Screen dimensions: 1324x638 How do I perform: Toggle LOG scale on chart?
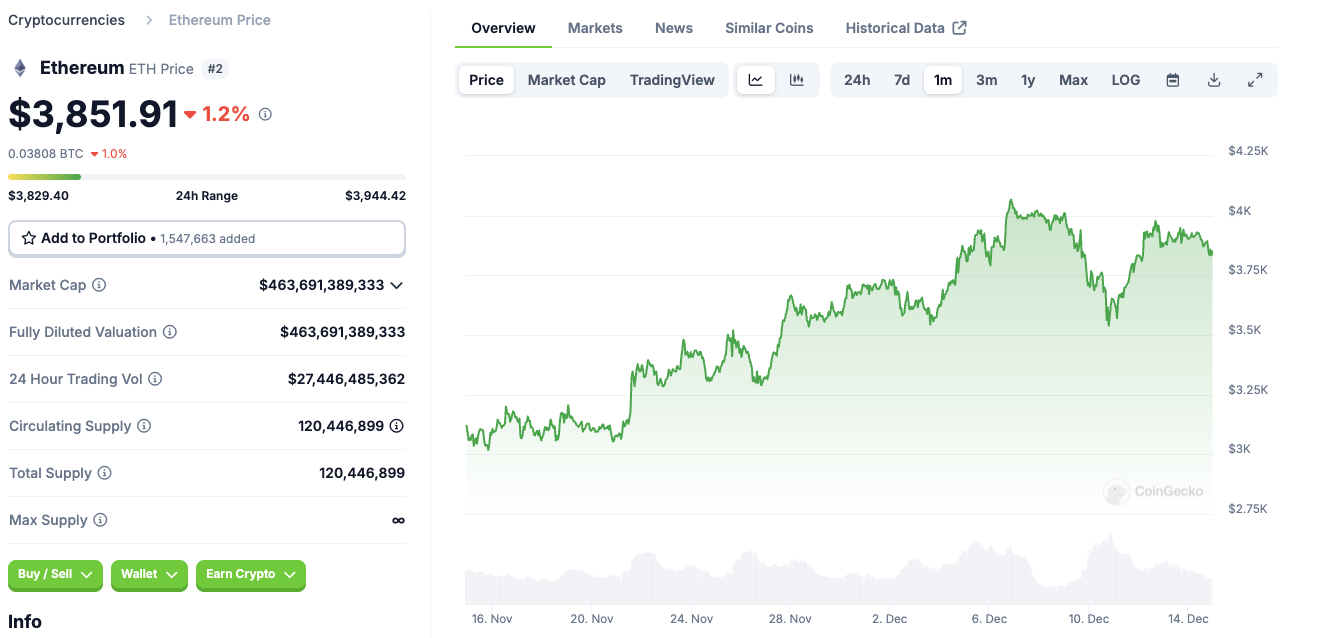tap(1126, 80)
